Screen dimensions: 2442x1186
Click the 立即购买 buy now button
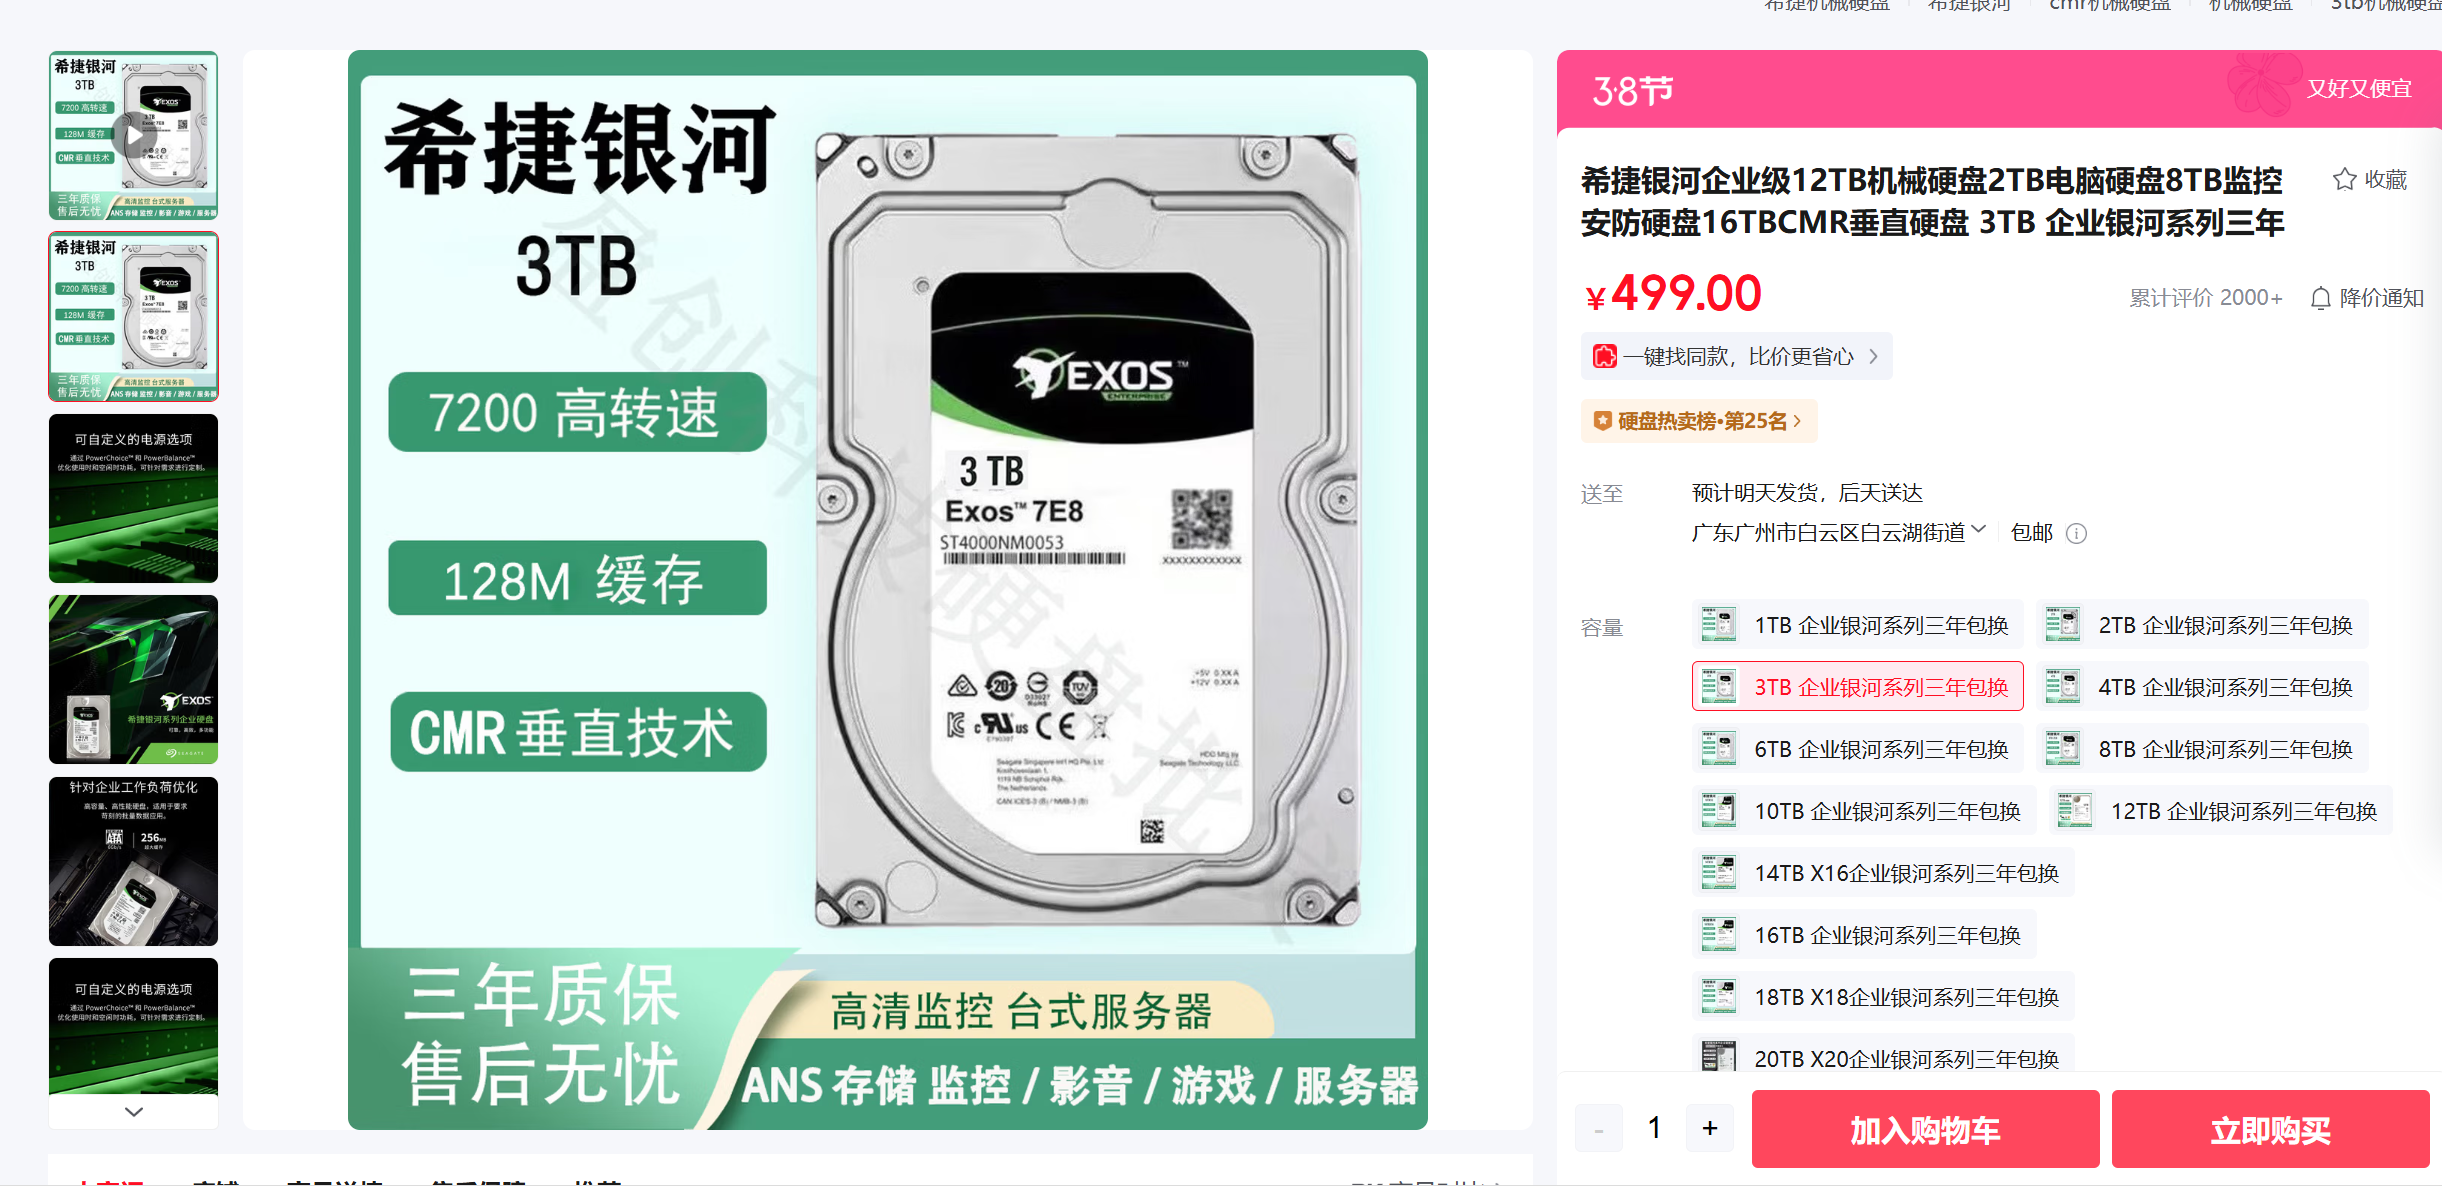pos(2270,1129)
